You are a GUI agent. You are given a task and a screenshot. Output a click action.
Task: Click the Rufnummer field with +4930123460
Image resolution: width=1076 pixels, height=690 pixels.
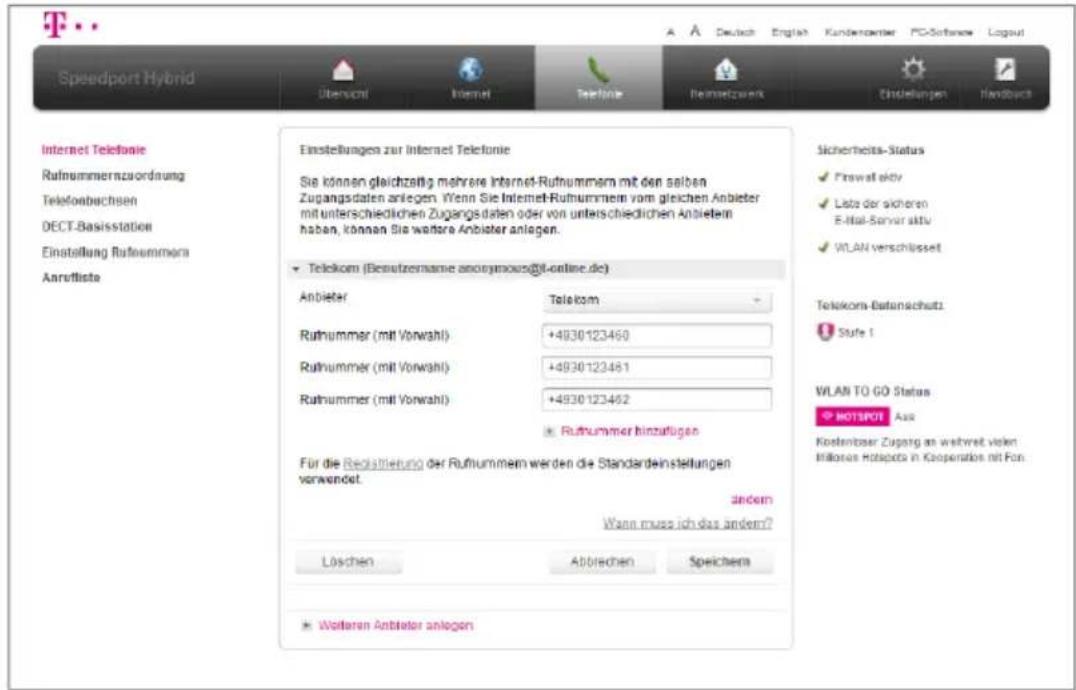657,335
